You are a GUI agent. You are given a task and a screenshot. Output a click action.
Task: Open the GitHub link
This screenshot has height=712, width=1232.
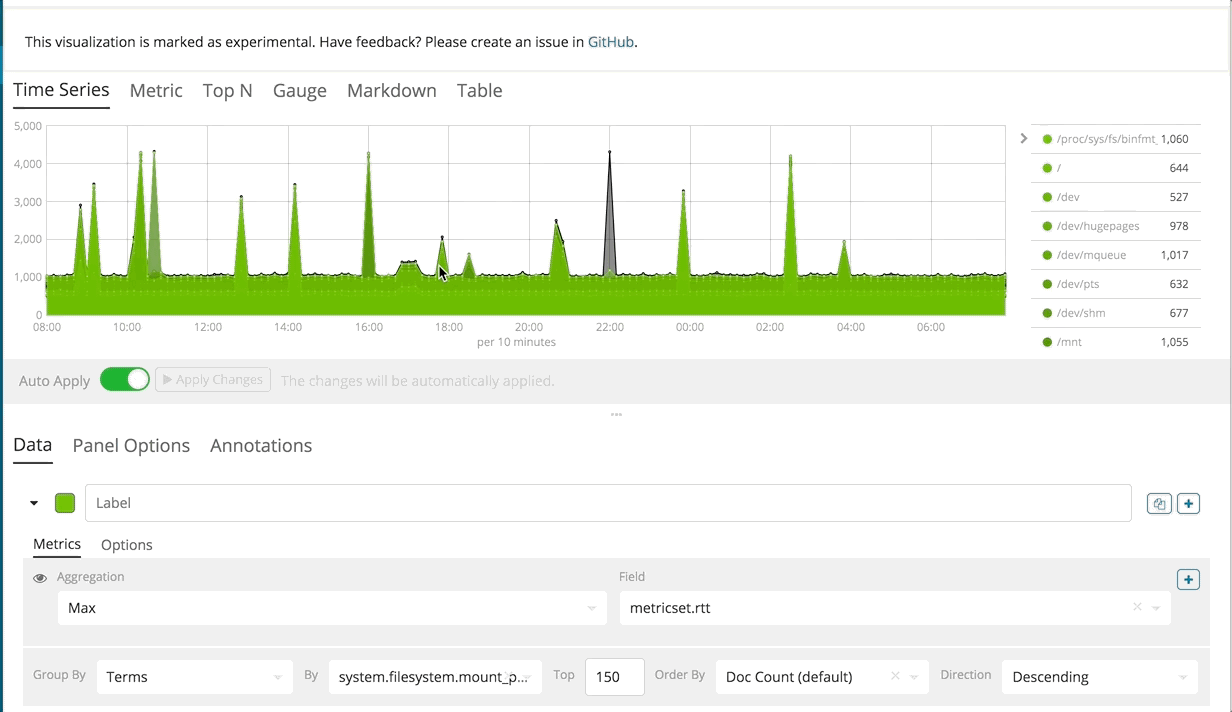610,42
